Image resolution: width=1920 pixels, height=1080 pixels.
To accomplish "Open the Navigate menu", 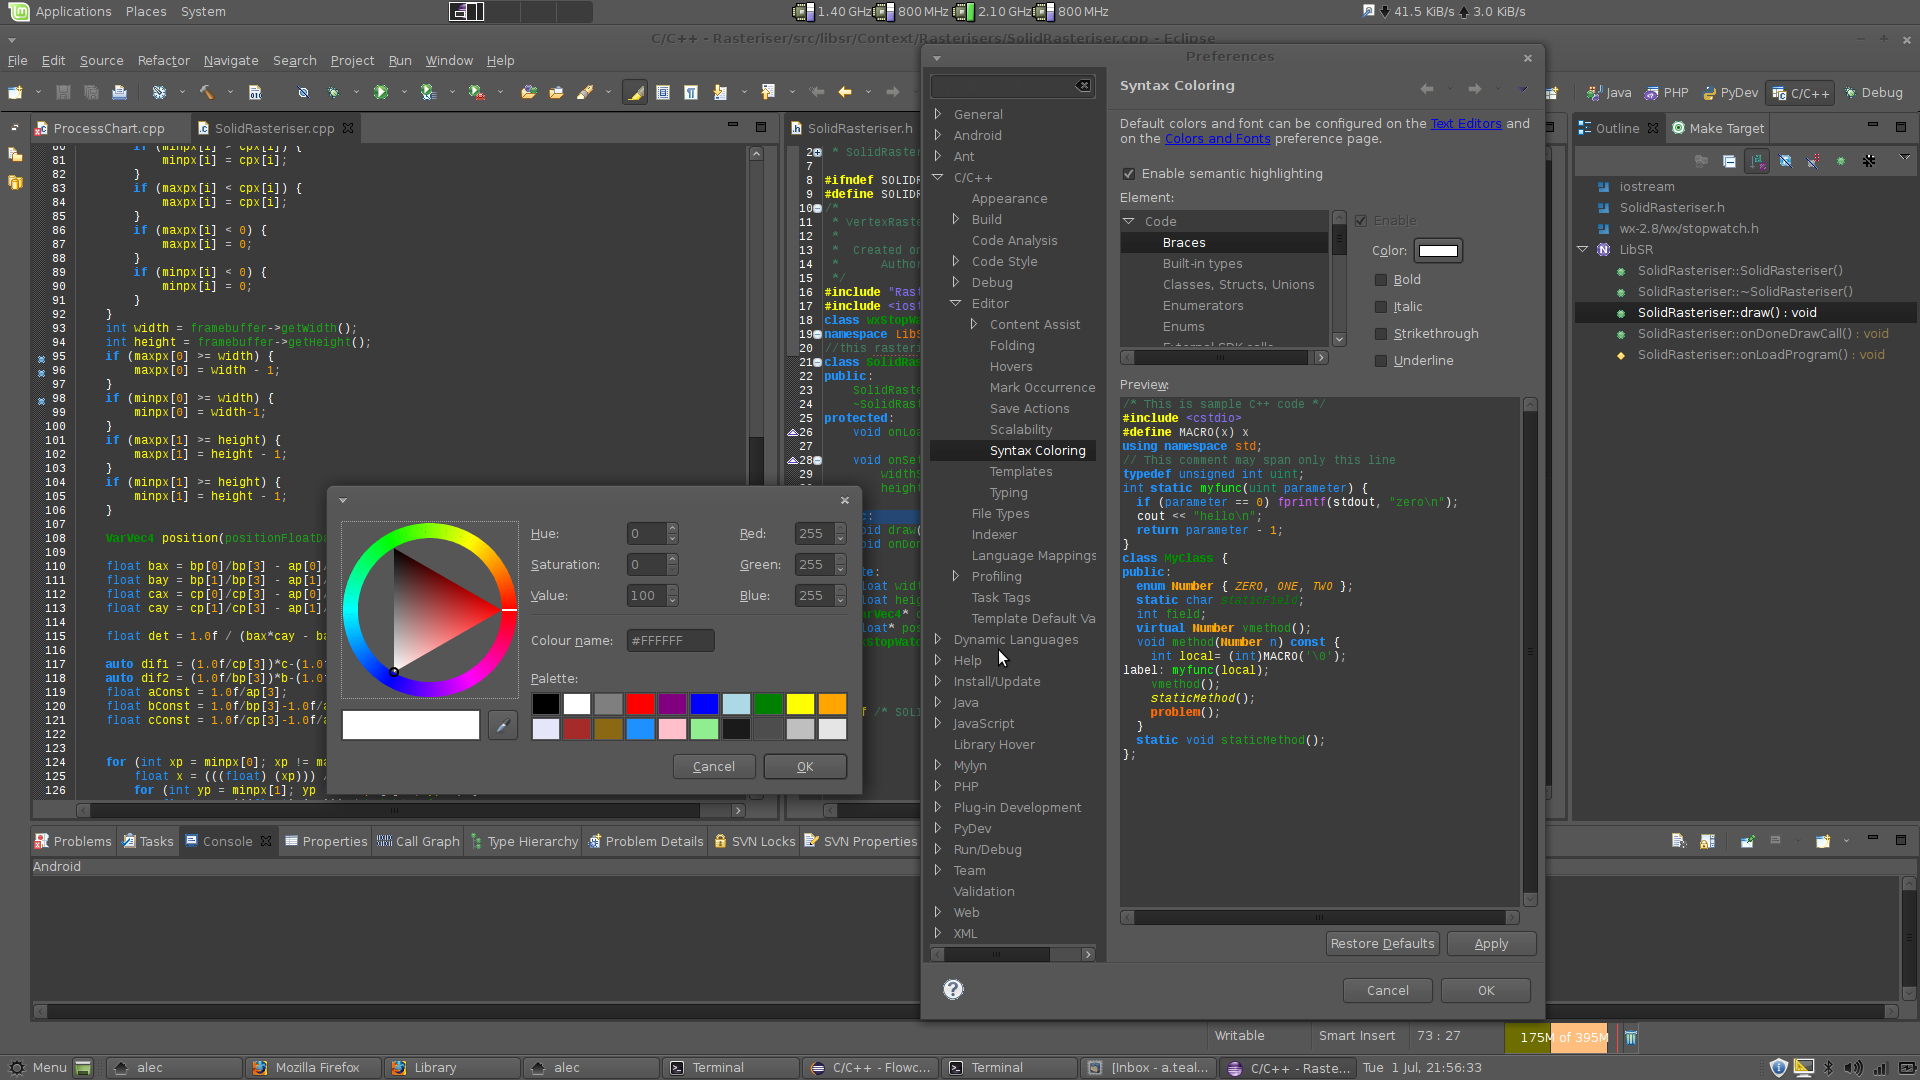I will tap(231, 60).
